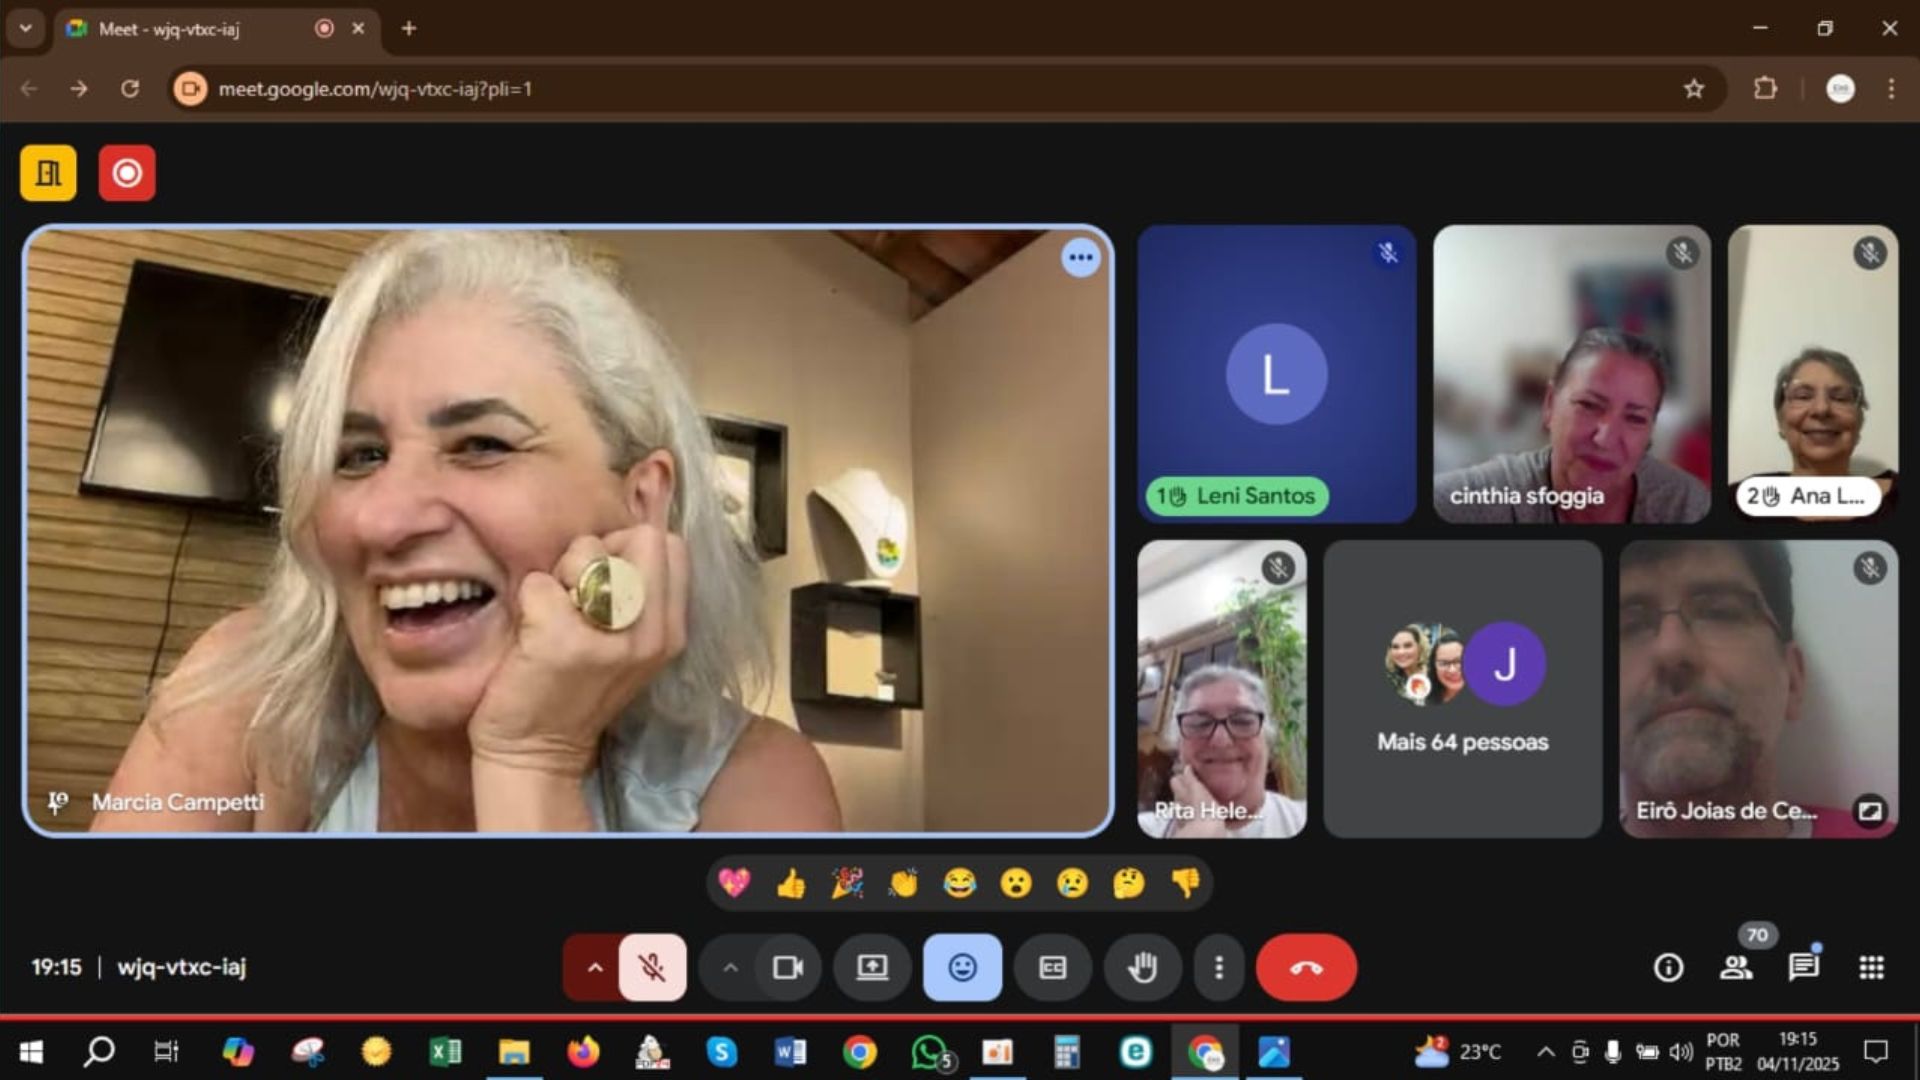Toggle the emoji reactions bar with the smiley button
The height and width of the screenshot is (1080, 1920).
pos(961,967)
